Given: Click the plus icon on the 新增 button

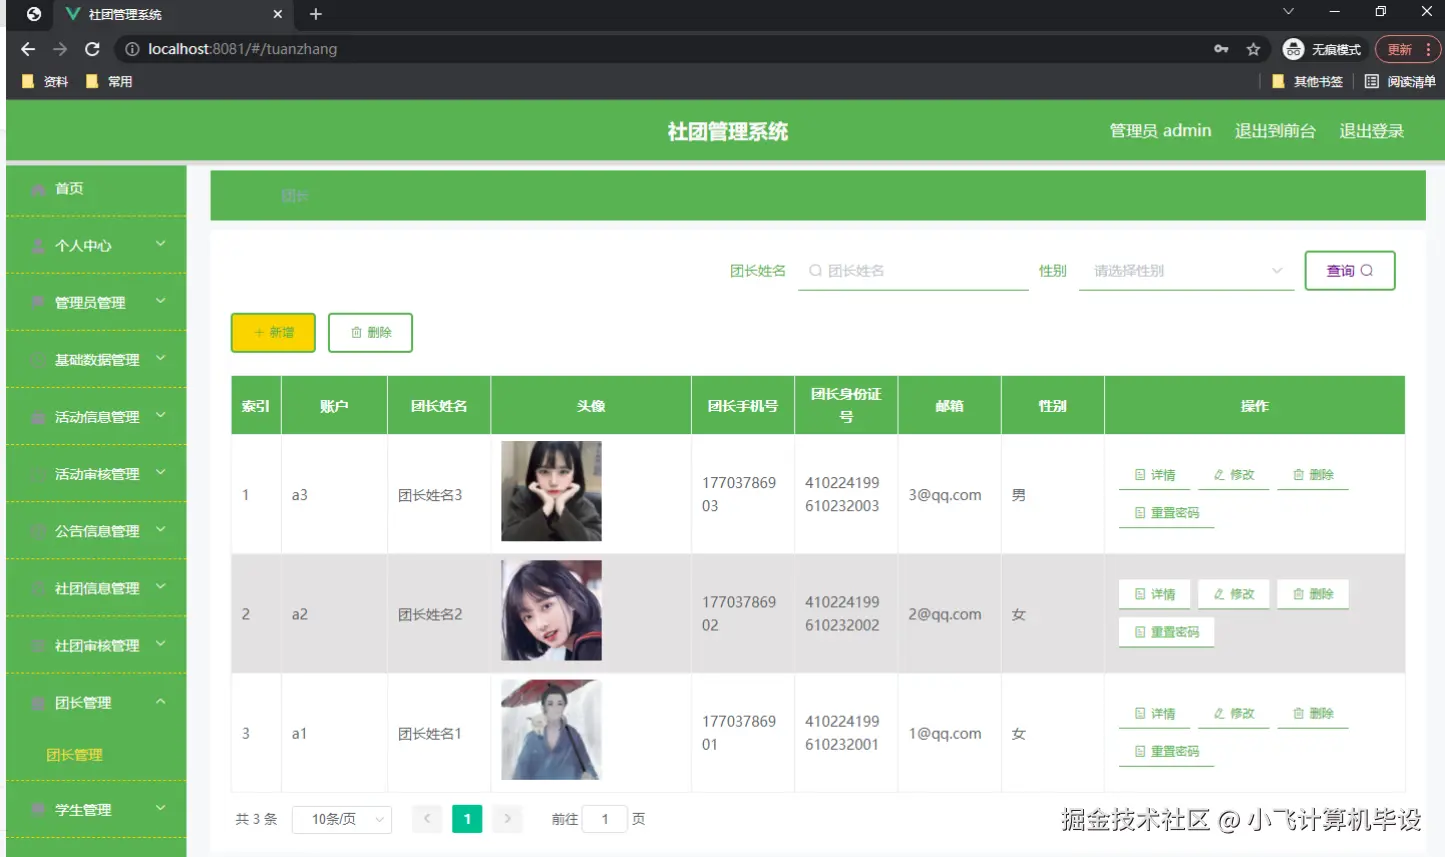Looking at the screenshot, I should click(258, 332).
